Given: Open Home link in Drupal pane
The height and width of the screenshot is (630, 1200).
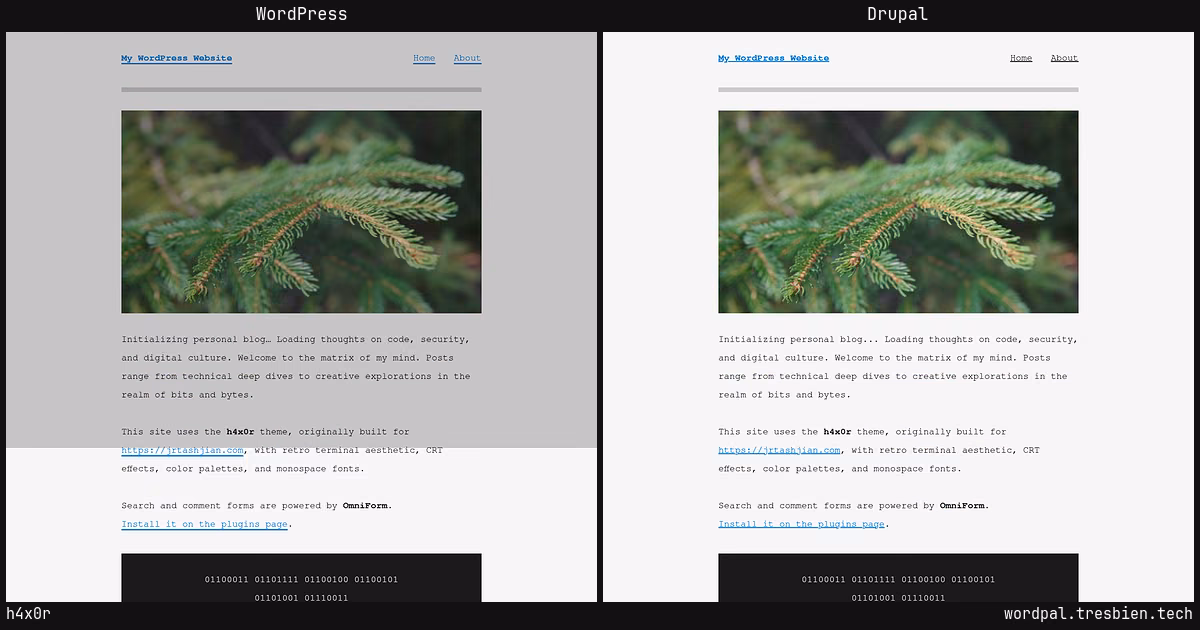Looking at the screenshot, I should (x=1021, y=58).
